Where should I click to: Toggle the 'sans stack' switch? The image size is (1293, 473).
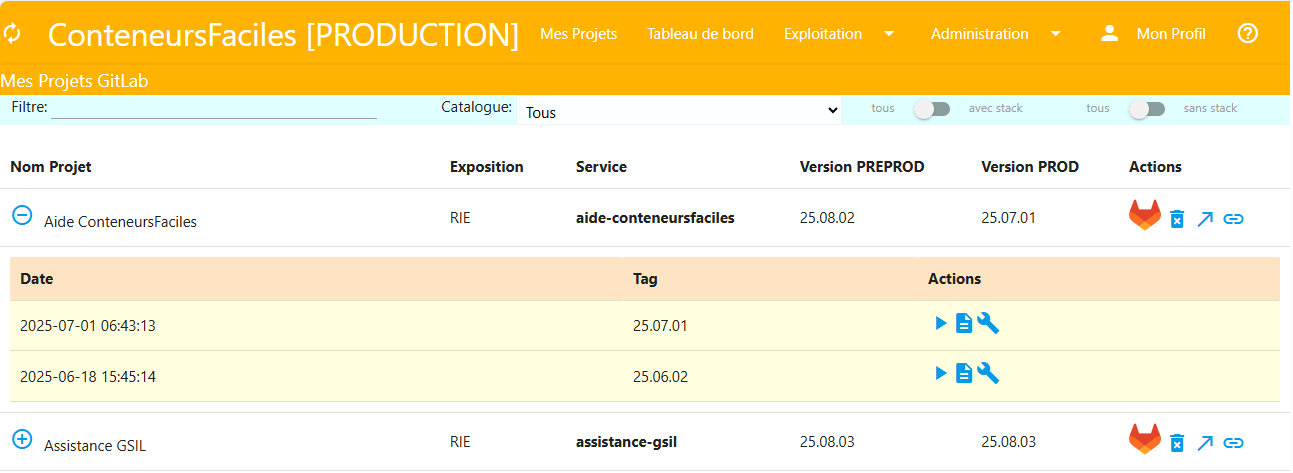(x=1147, y=109)
